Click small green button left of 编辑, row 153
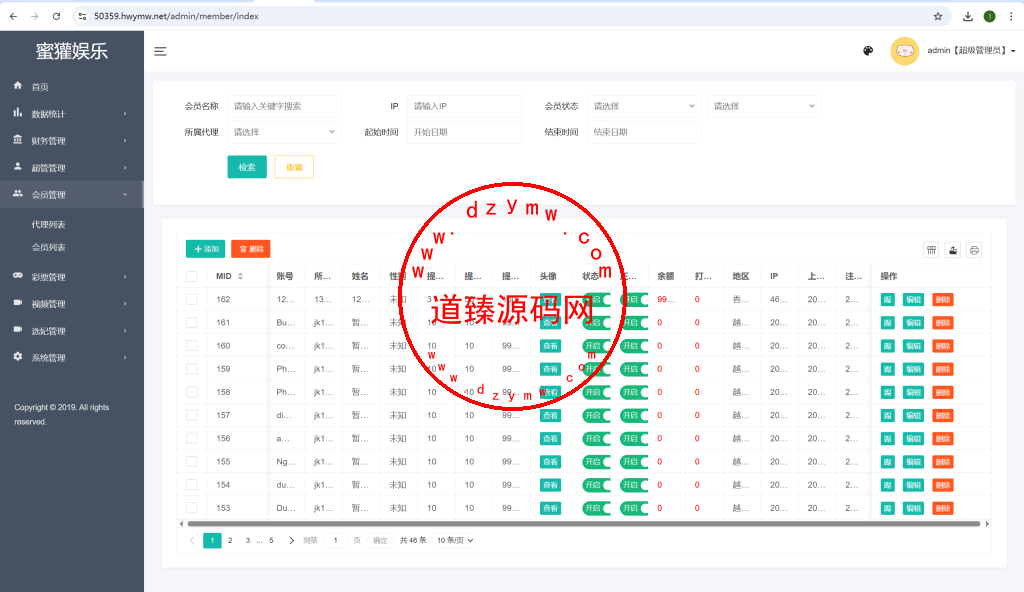Viewport: 1024px width, 592px height. [x=888, y=508]
